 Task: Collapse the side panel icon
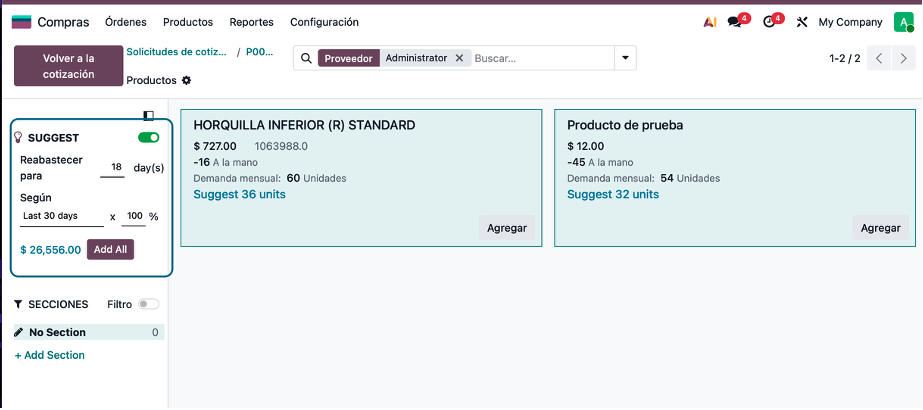[x=149, y=115]
